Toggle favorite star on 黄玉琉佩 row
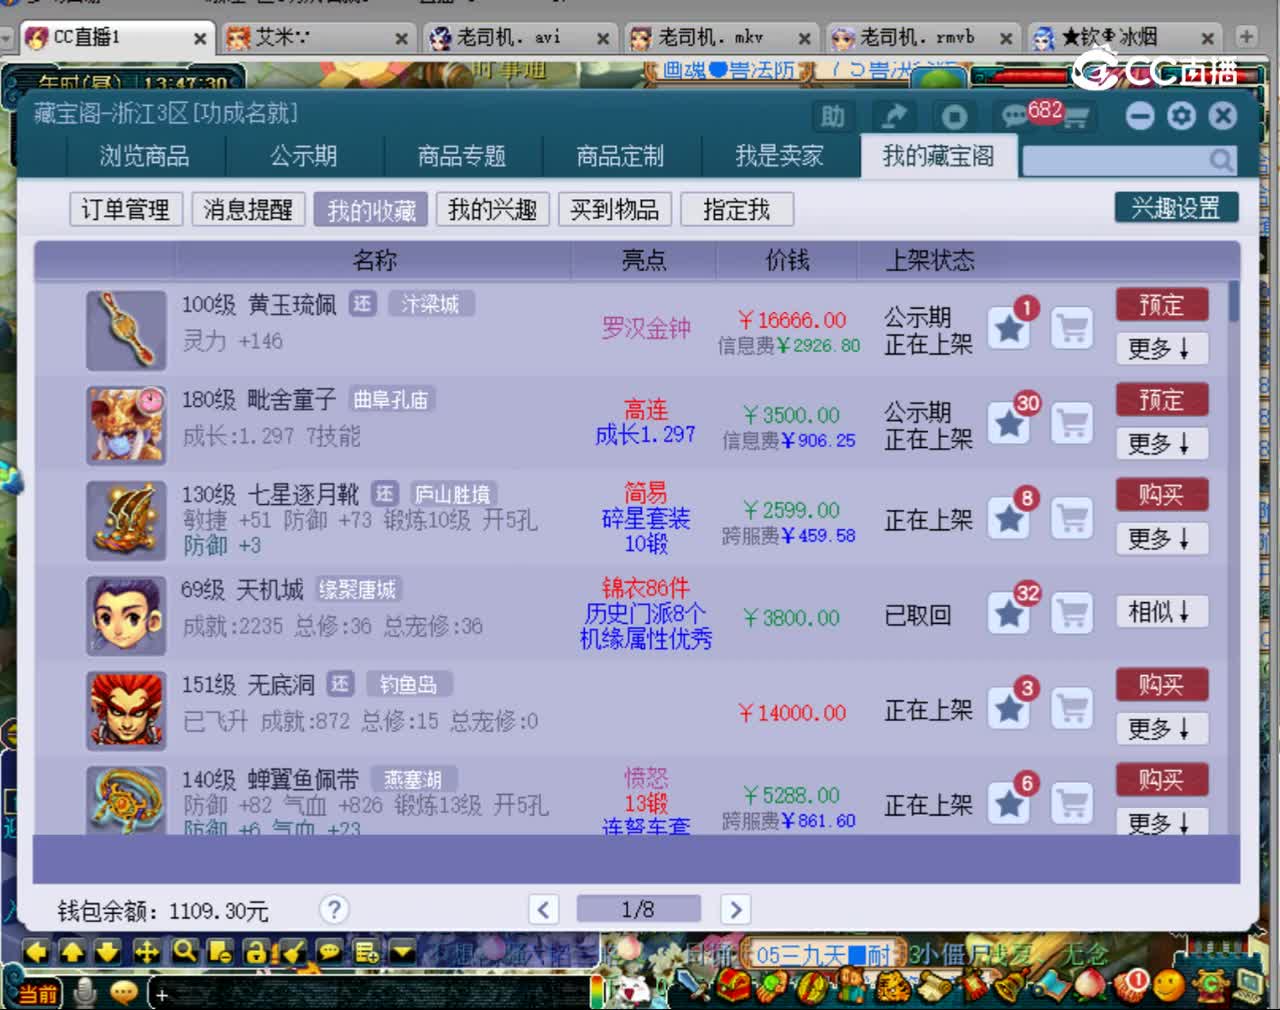This screenshot has width=1280, height=1010. click(x=1010, y=328)
